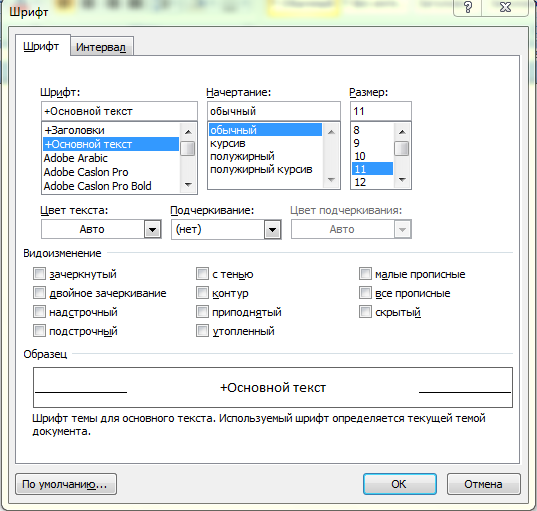537x511 pixels.
Task: Toggle подстрочный checkbox
Action: tap(39, 331)
